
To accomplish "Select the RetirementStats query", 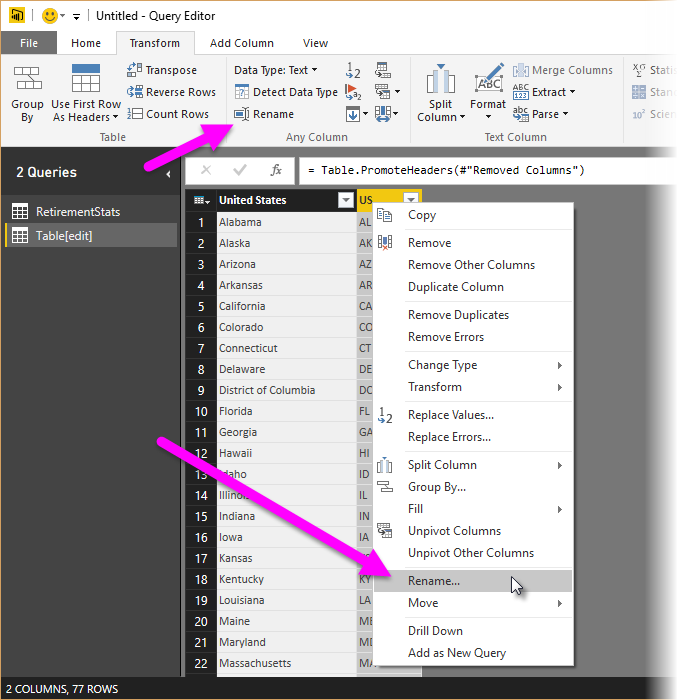I will 78,211.
